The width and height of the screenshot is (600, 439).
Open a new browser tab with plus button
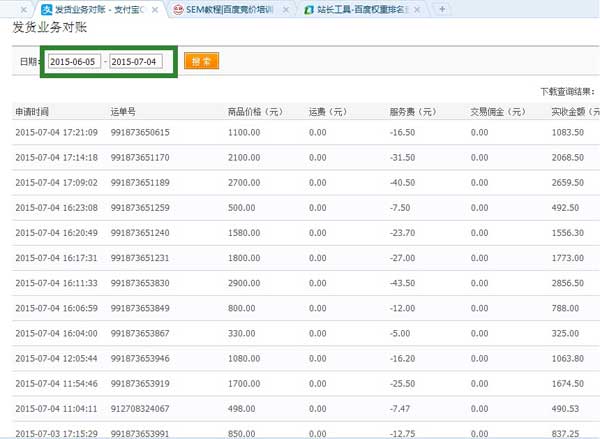tap(442, 9)
